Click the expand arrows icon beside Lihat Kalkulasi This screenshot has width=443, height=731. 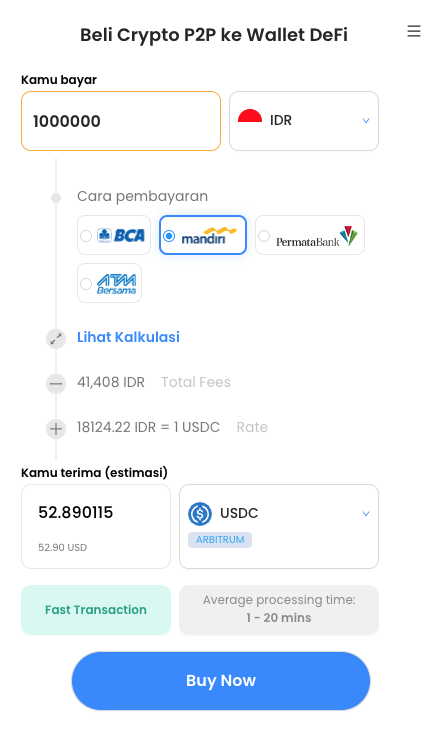pos(56,339)
